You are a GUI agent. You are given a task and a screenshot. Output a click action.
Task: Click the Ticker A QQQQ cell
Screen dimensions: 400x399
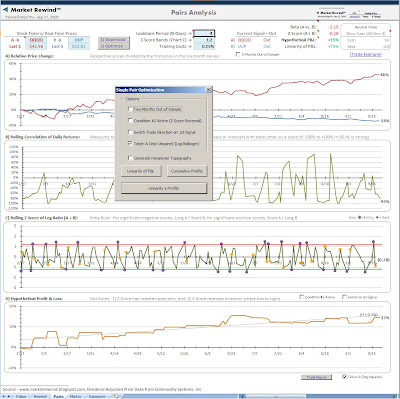tap(36, 40)
